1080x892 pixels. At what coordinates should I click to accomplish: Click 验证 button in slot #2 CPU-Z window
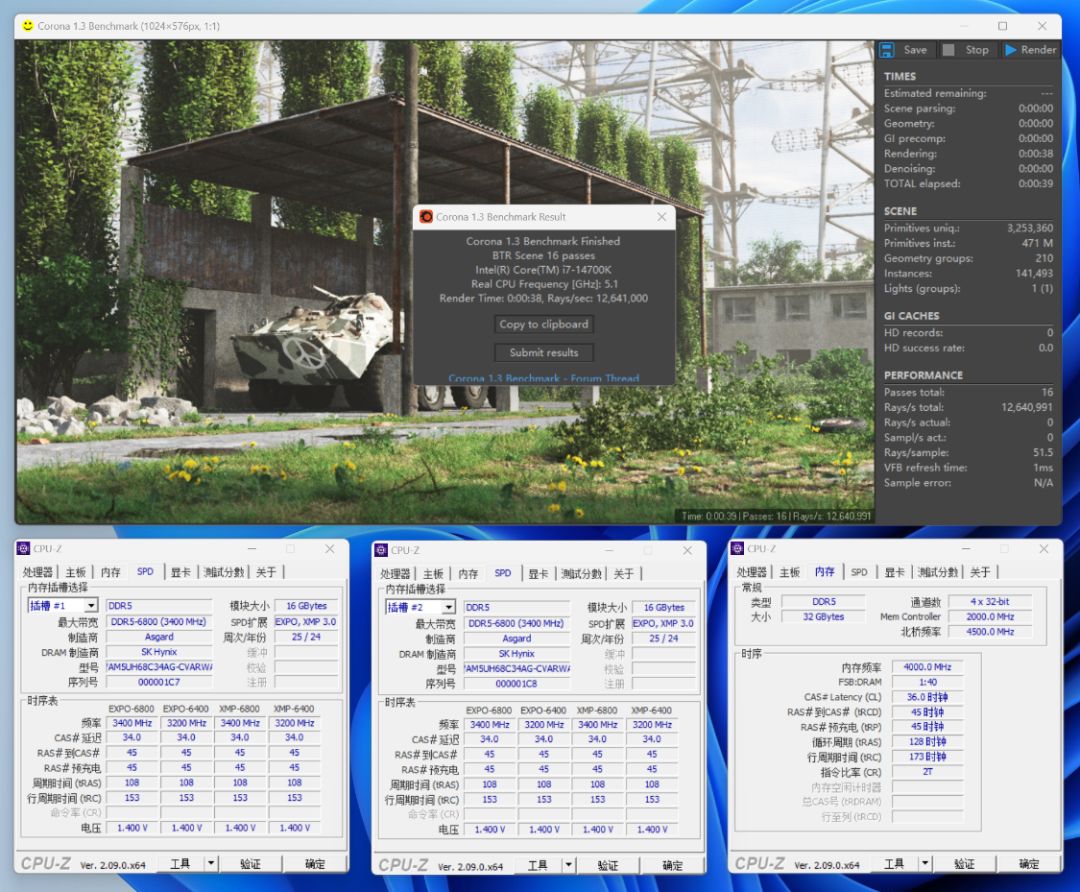point(608,864)
